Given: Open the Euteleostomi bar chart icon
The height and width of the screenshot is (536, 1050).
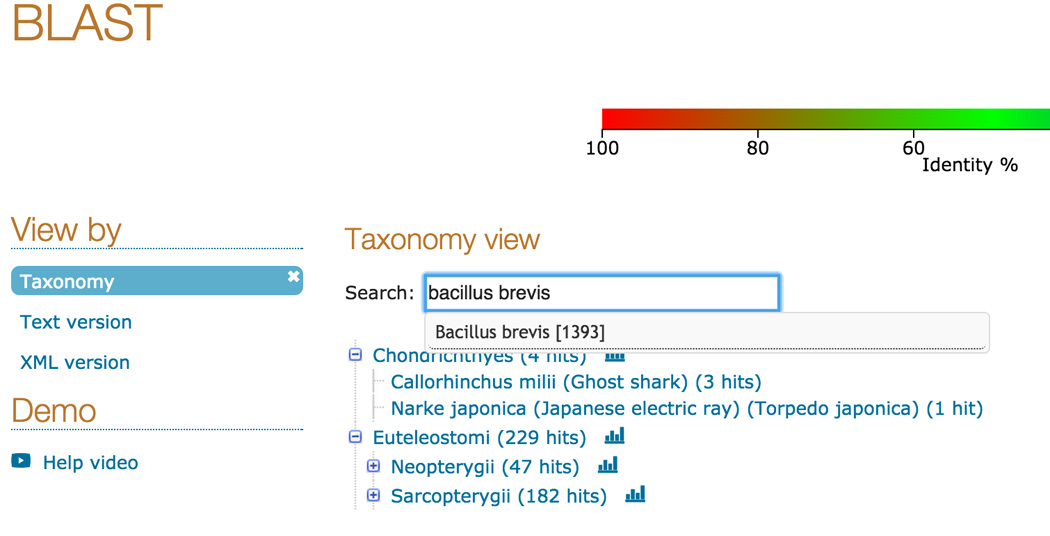Looking at the screenshot, I should (614, 436).
